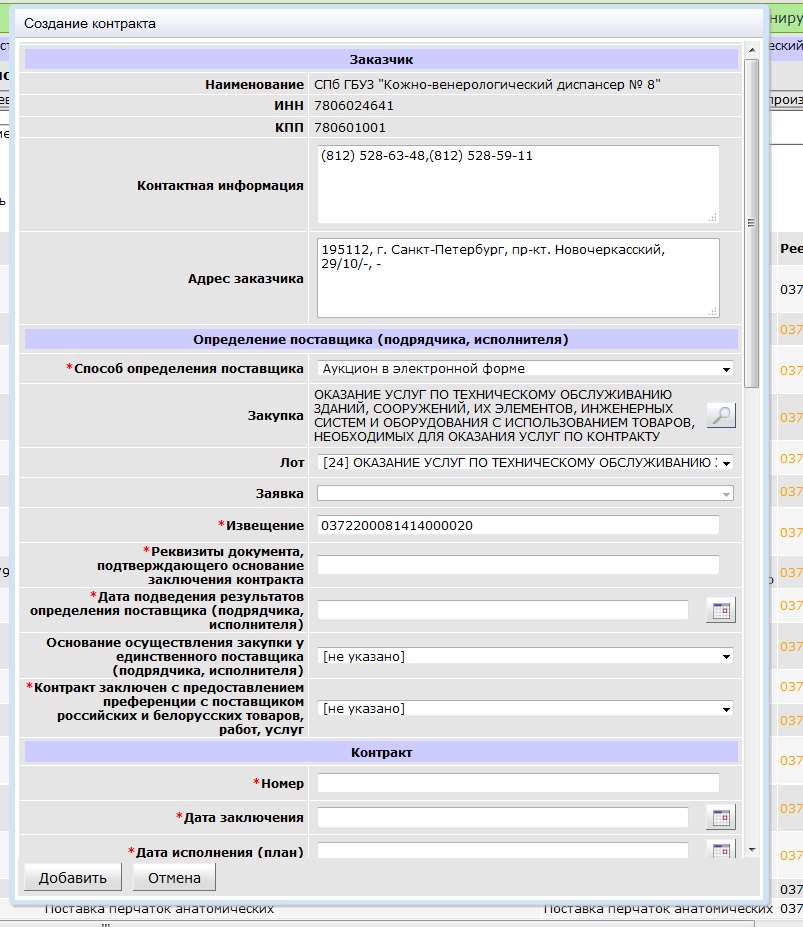The image size is (803, 927).
Task: Click the Добавить button
Action: 73,878
